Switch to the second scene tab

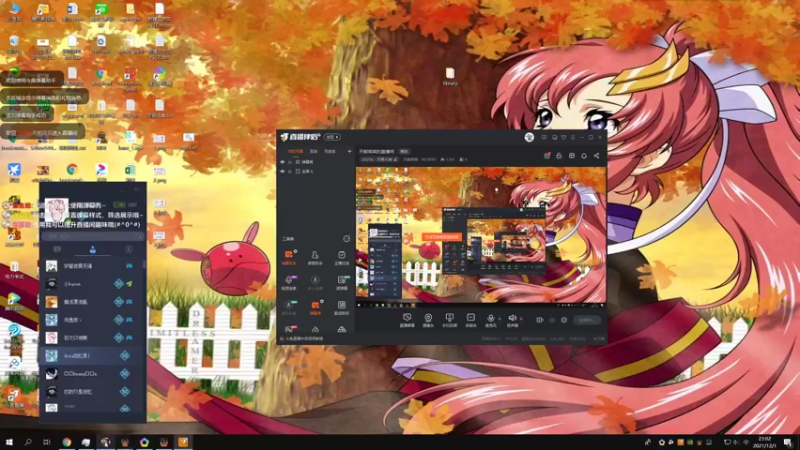314,152
